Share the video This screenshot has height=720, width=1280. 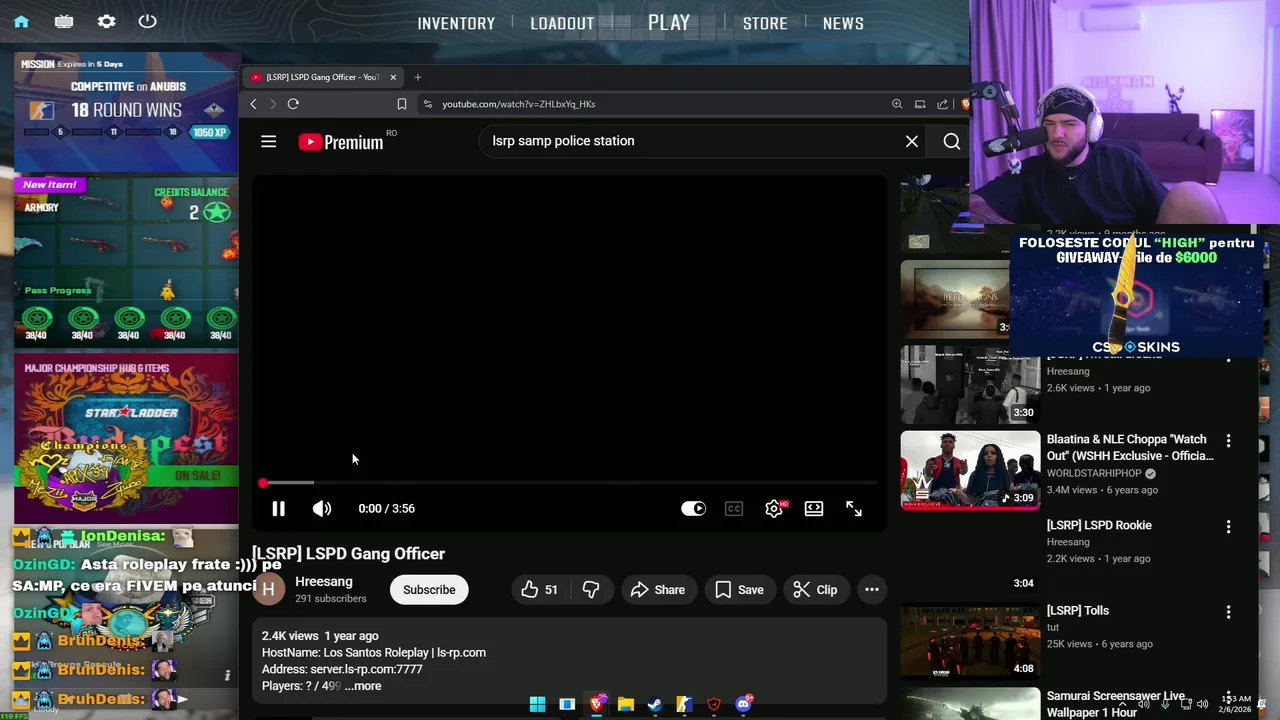(657, 590)
